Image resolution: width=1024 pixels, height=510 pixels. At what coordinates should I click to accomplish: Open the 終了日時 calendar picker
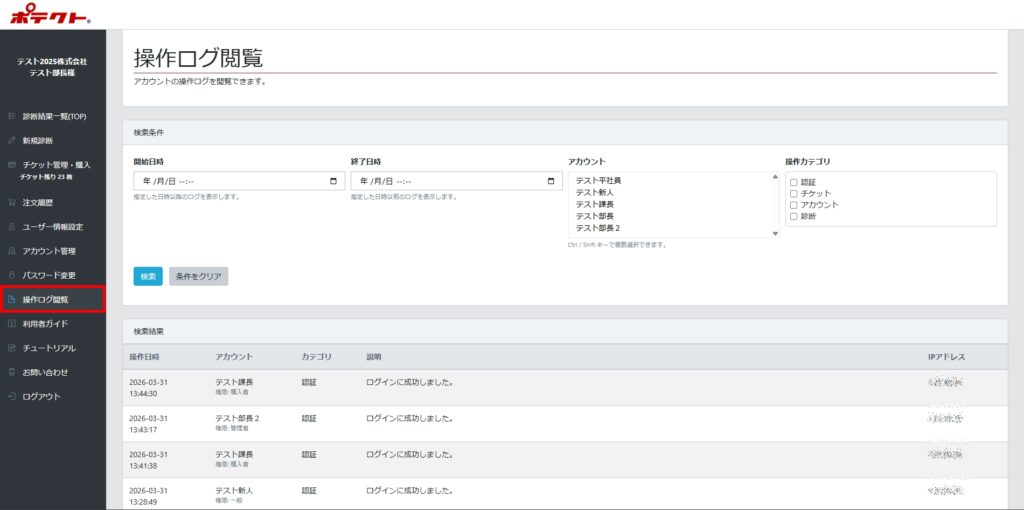550,181
